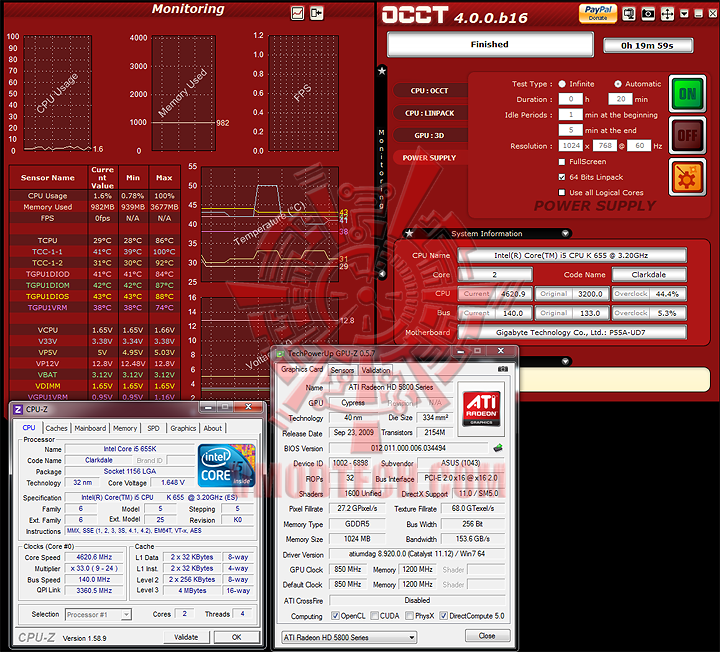Switch to the CPU-Z SPD tab
Screen dimensions: 720x652
[153, 428]
